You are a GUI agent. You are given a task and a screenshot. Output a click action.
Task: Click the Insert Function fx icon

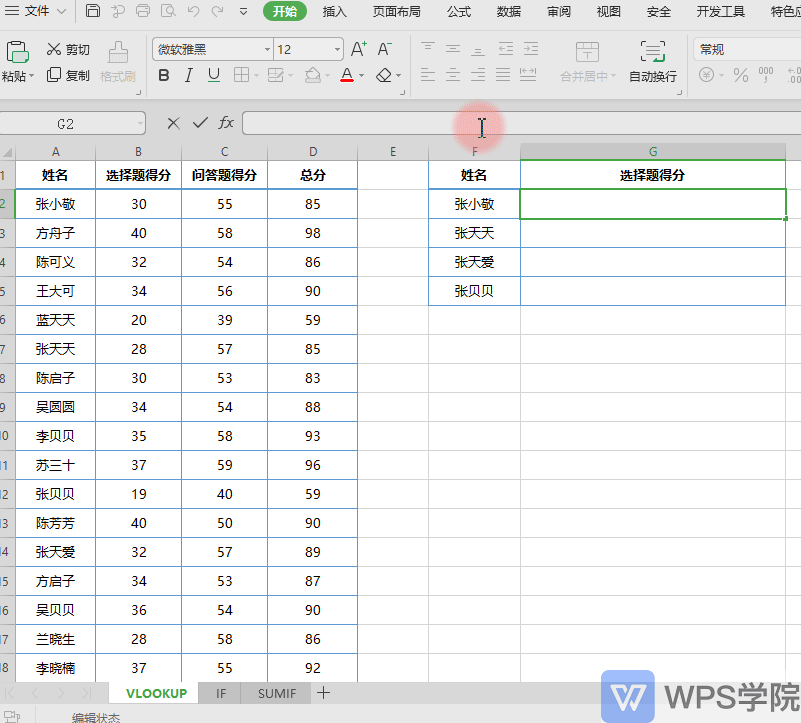(x=226, y=123)
